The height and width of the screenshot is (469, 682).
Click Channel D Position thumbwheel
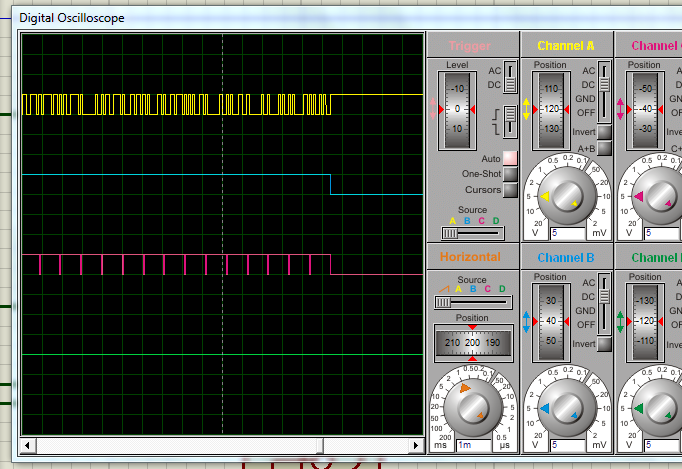click(x=645, y=322)
